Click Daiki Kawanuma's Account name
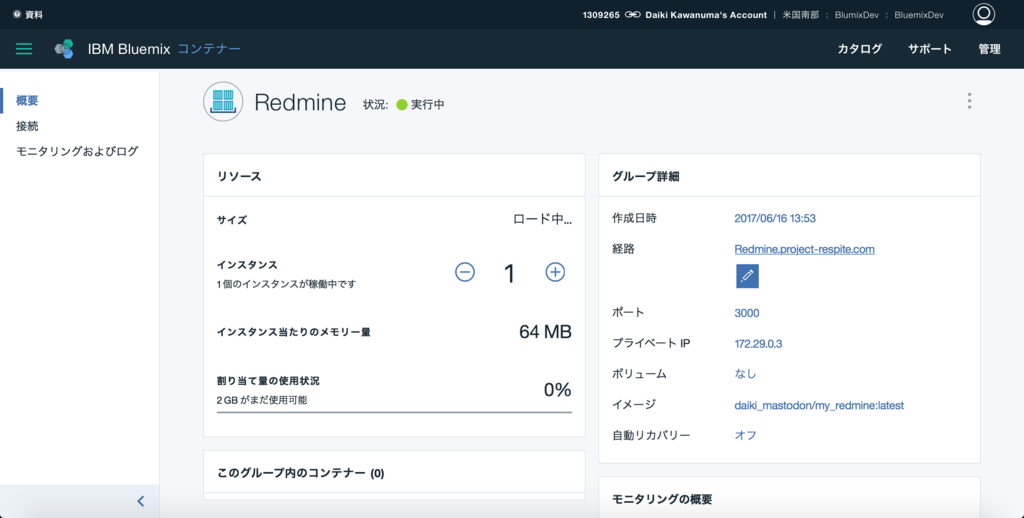 (x=706, y=14)
